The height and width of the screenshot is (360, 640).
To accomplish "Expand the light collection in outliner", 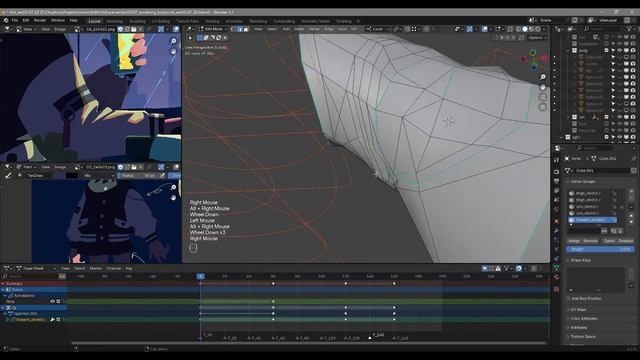I will coord(562,137).
